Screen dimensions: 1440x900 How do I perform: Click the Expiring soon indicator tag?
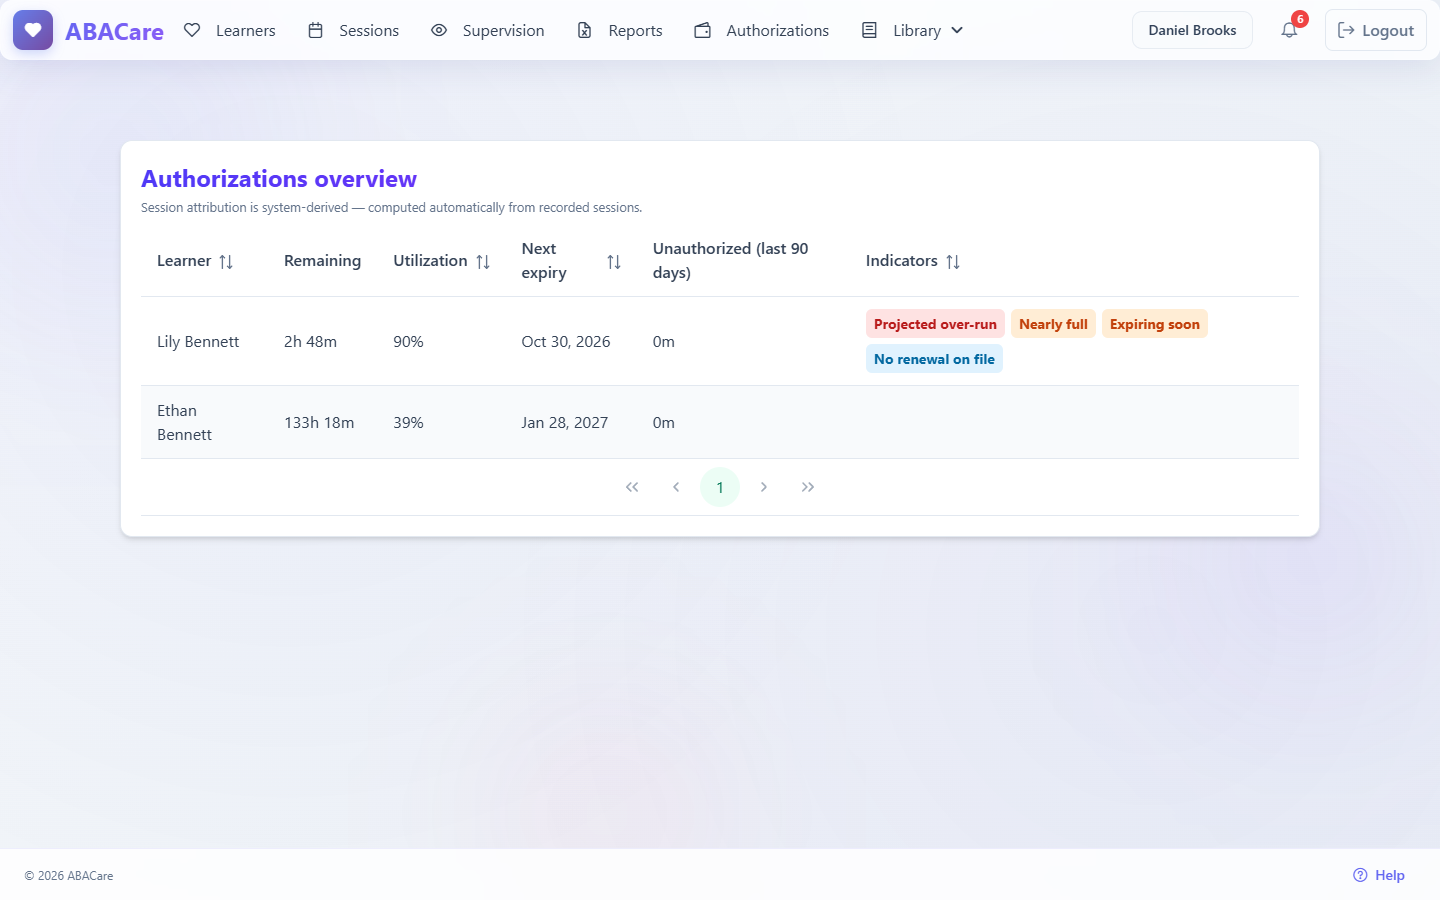pyautogui.click(x=1155, y=324)
